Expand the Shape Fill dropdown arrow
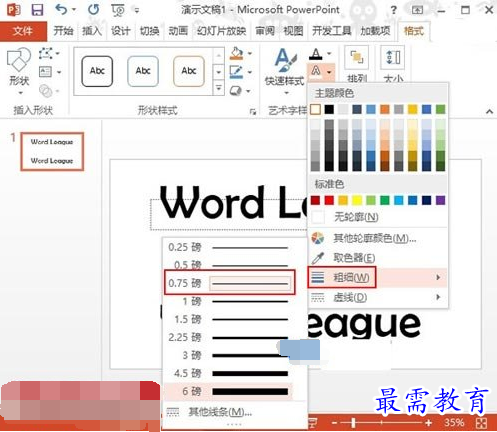 coord(250,53)
